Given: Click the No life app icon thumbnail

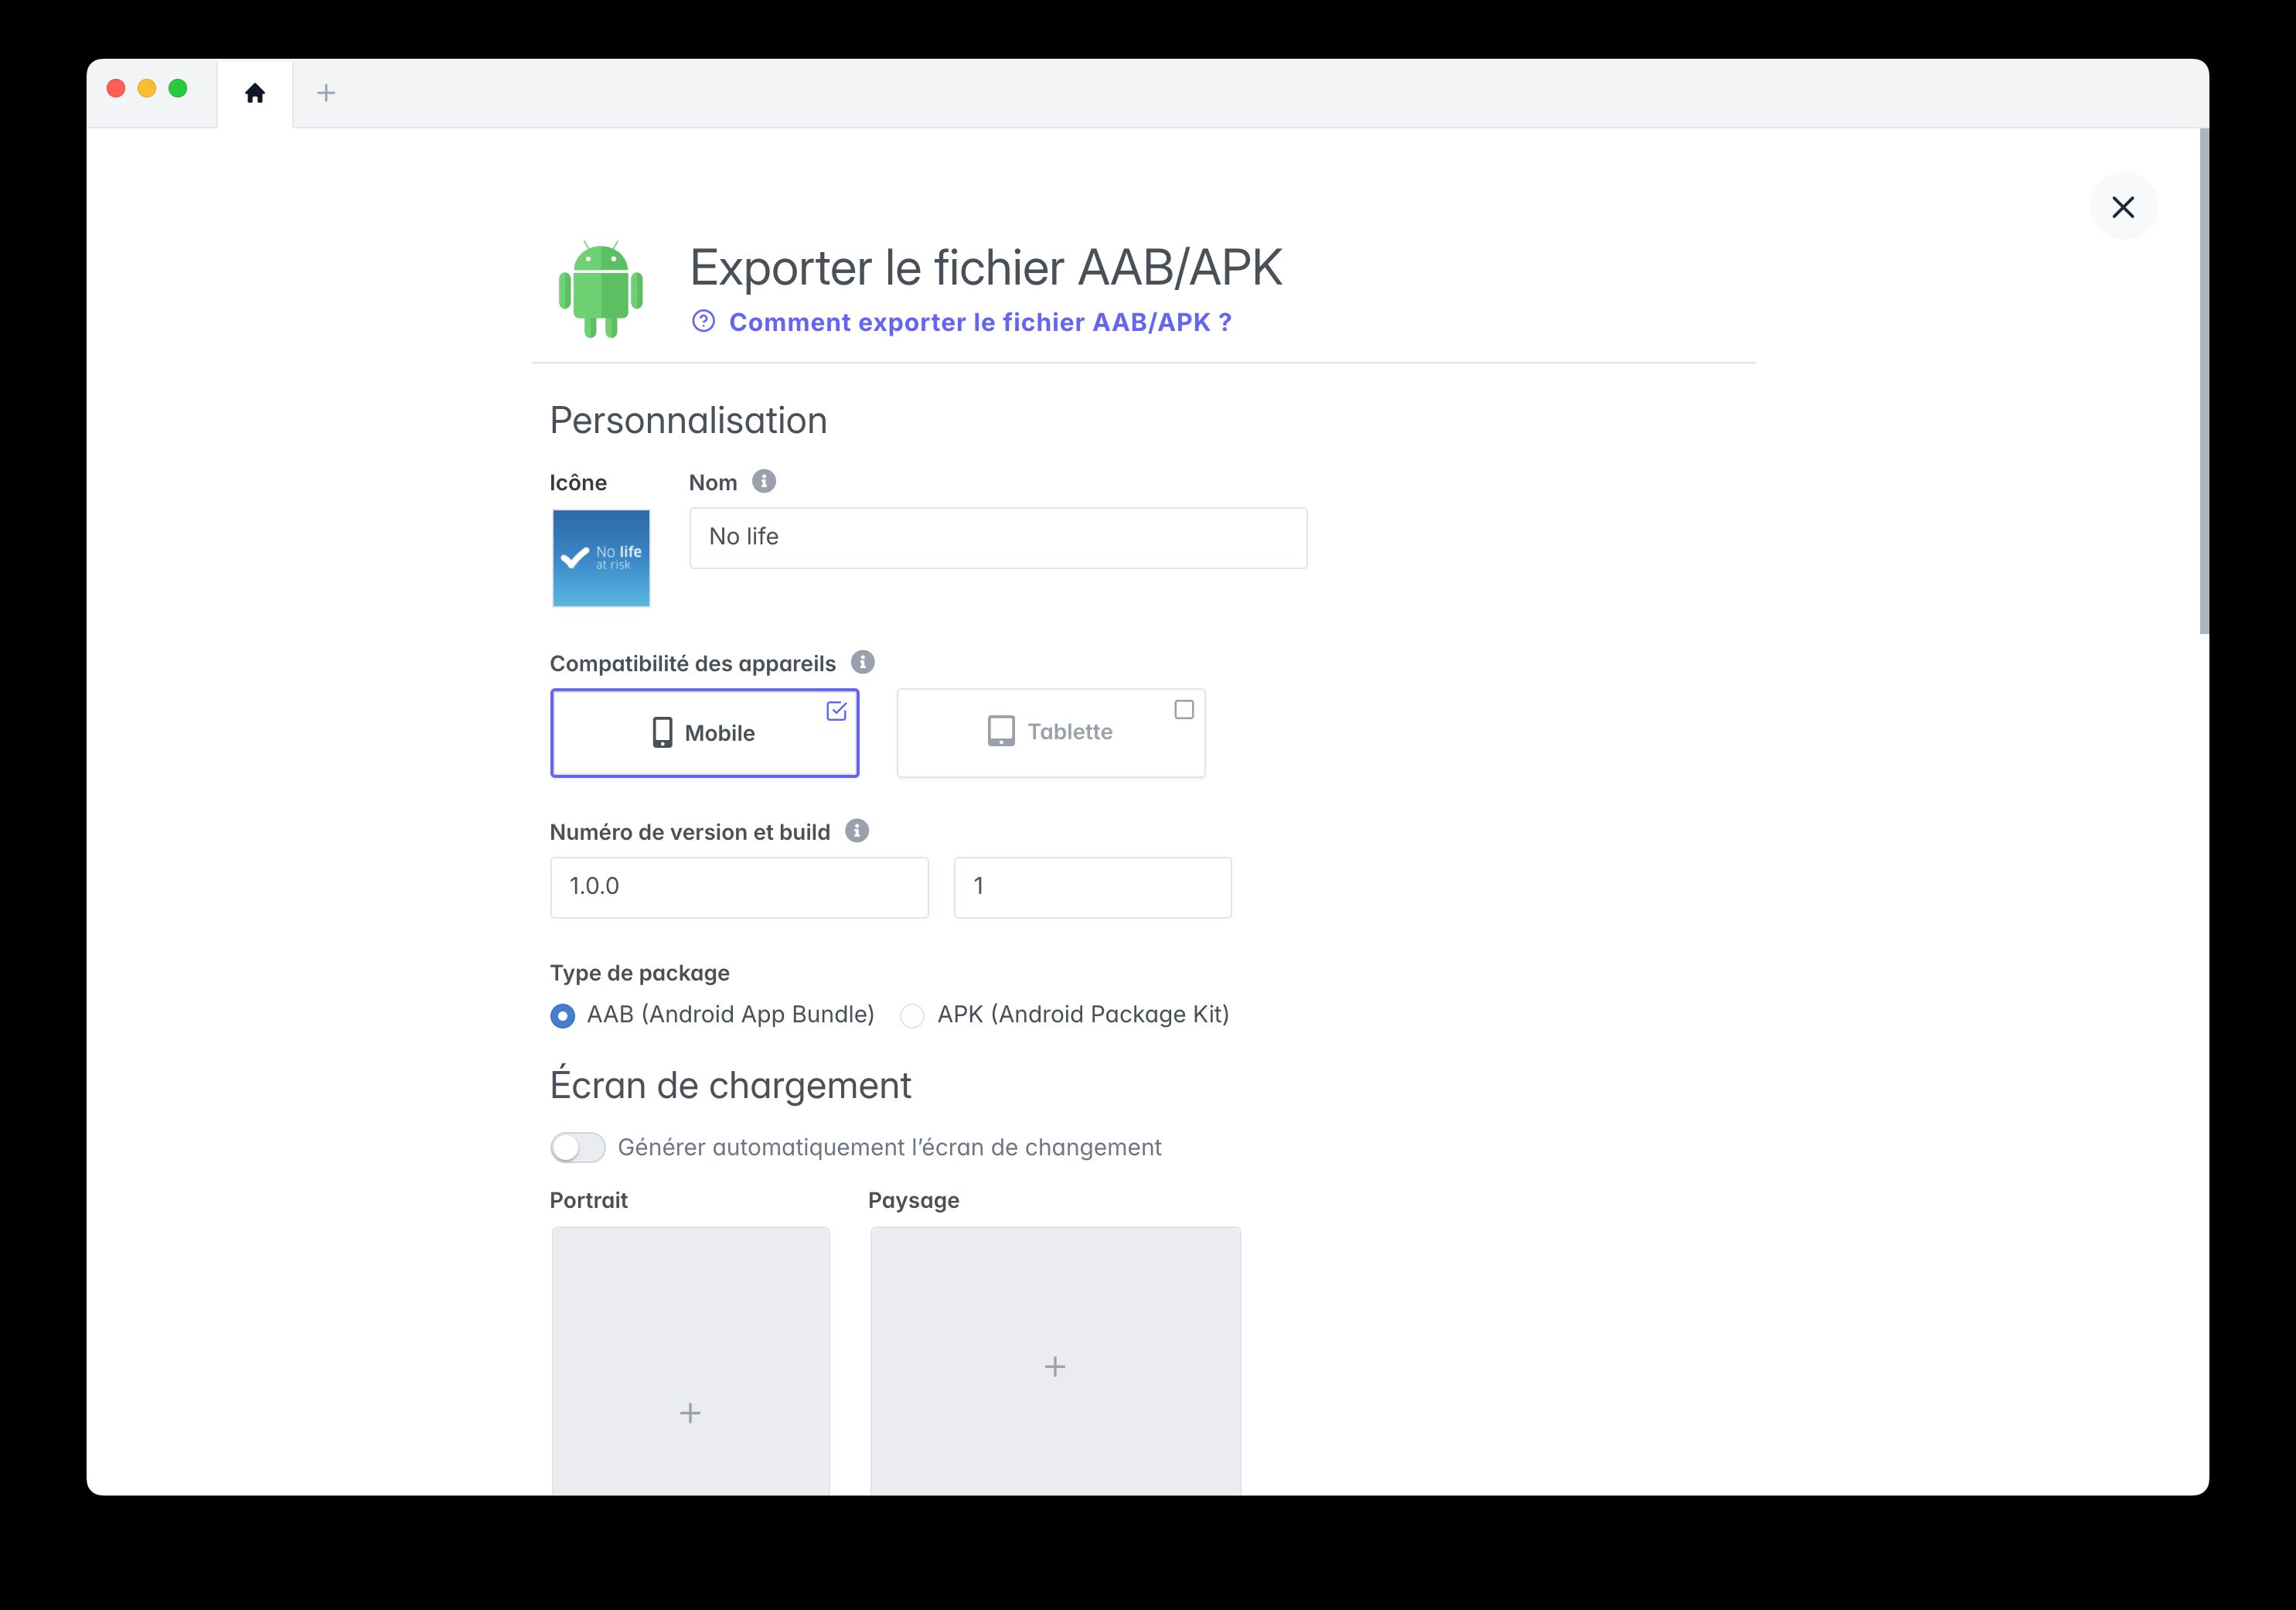Looking at the screenshot, I should pos(601,557).
